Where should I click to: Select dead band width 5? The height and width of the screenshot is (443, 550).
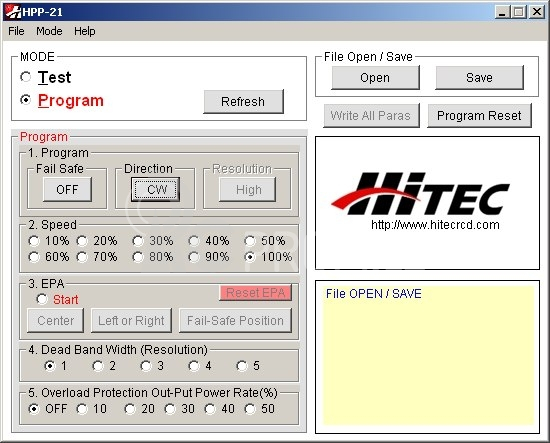[242, 366]
